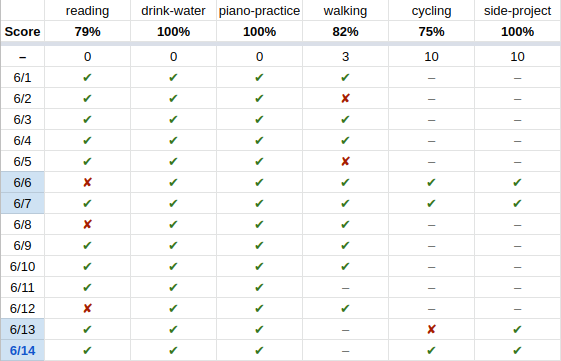Select the 6/14 date row label

coord(23,350)
